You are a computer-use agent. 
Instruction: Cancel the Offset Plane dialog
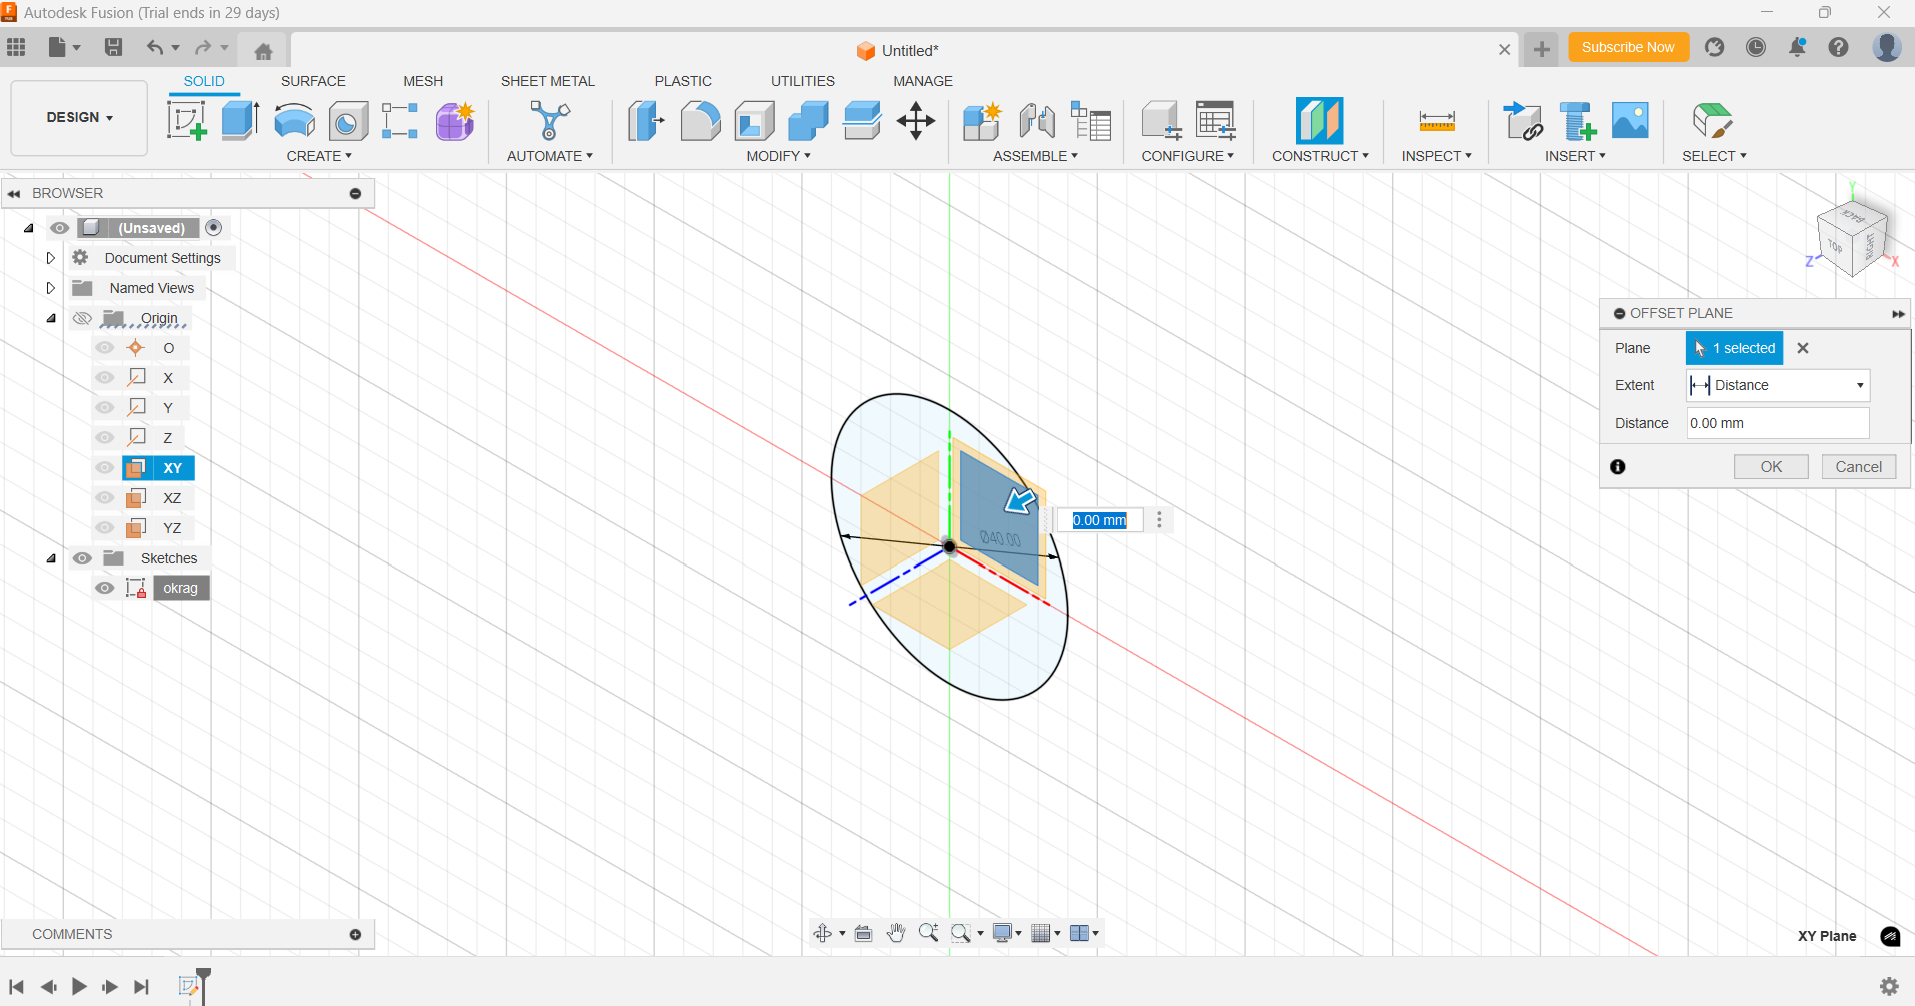(x=1859, y=467)
